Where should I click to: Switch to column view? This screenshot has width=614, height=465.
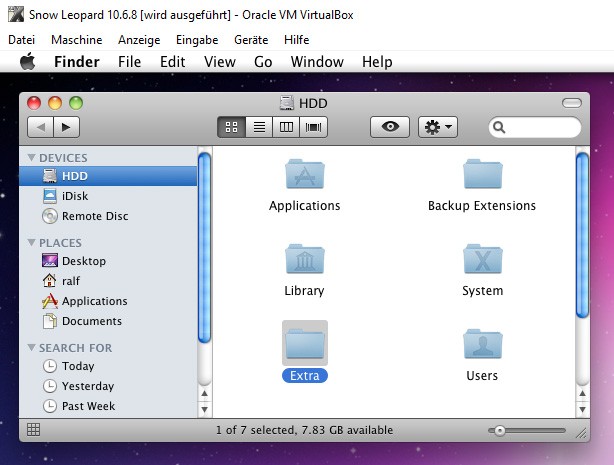pos(286,127)
